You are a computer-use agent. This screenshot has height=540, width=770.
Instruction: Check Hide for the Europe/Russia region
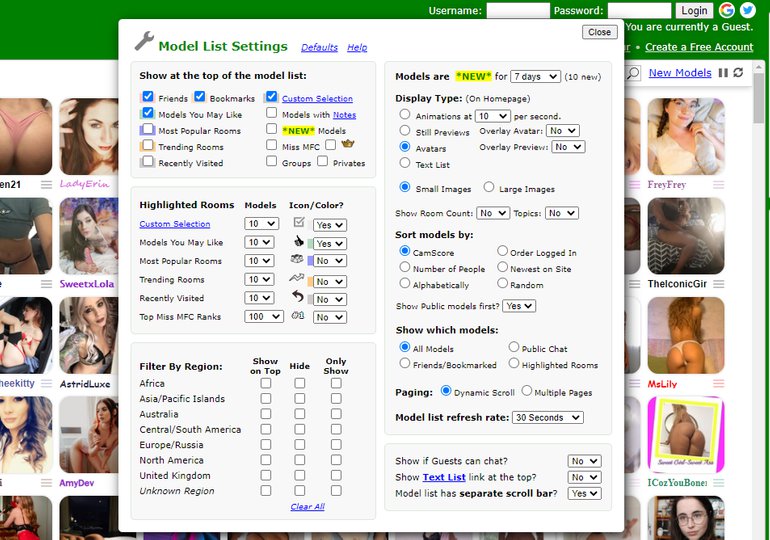pyautogui.click(x=300, y=444)
